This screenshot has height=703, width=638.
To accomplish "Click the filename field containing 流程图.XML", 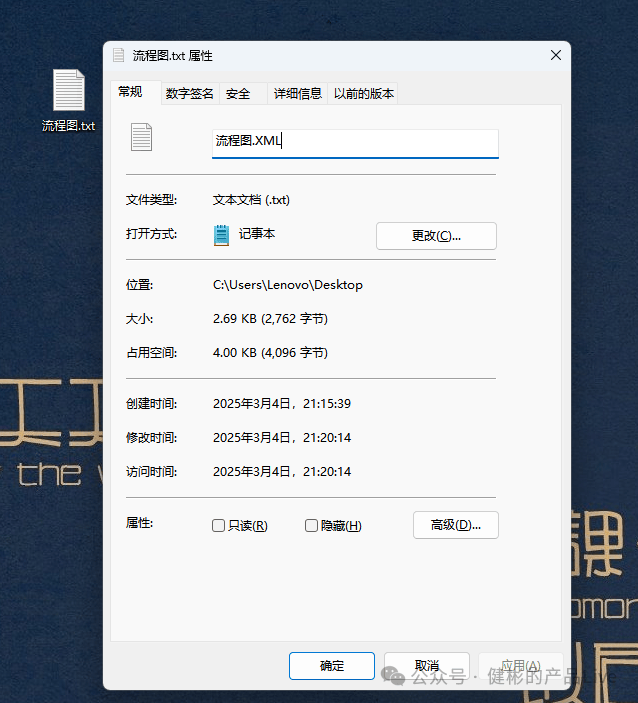I will [355, 143].
